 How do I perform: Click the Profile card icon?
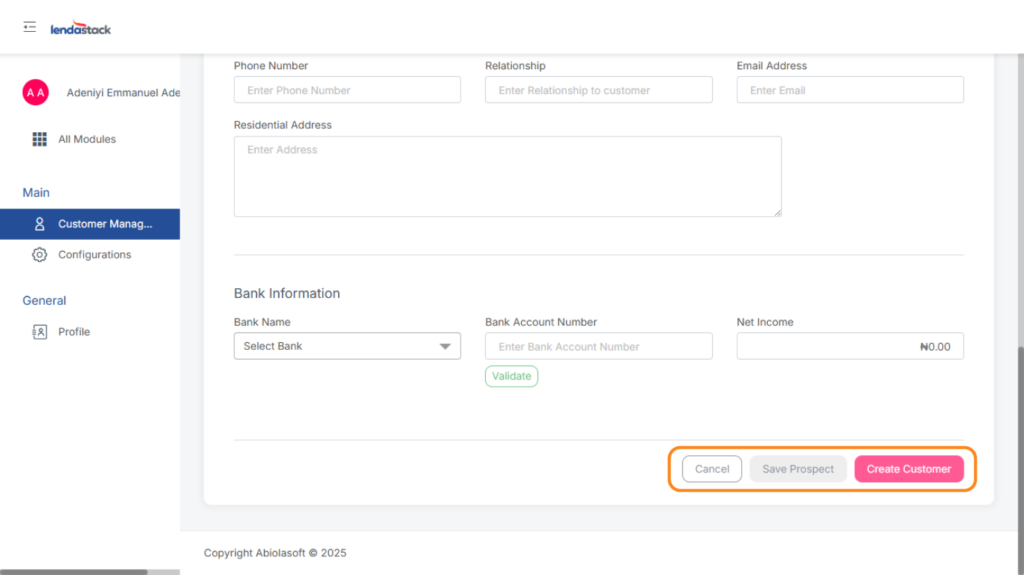pos(40,332)
